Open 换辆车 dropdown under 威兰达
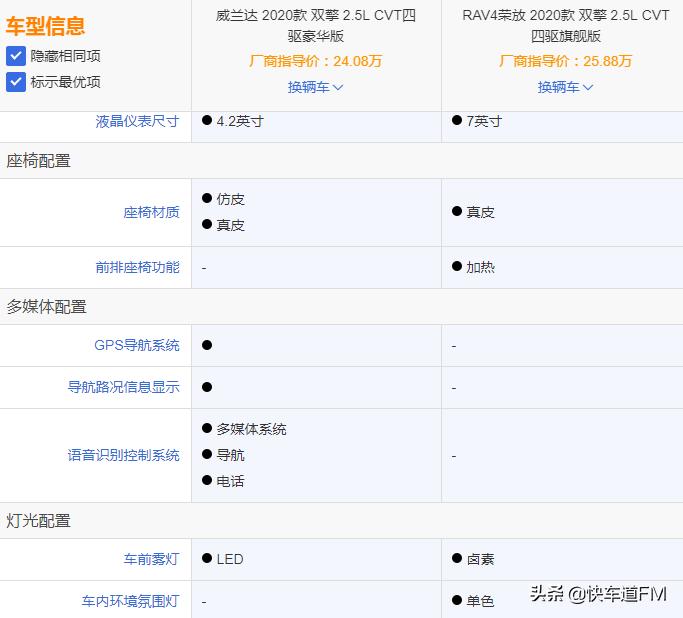The width and height of the screenshot is (683, 618). (x=315, y=87)
